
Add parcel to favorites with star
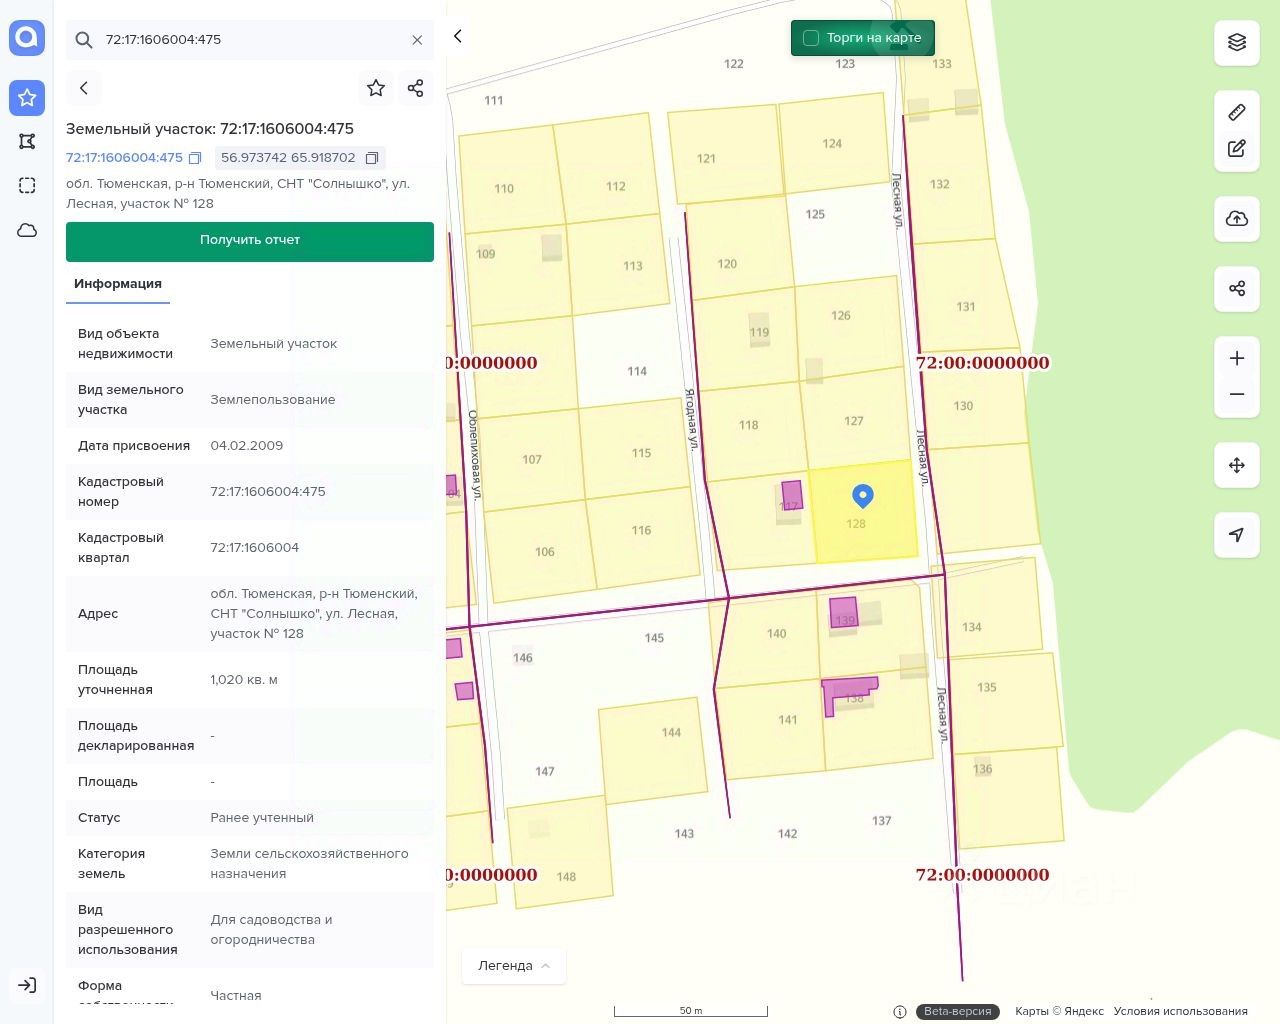[x=376, y=88]
